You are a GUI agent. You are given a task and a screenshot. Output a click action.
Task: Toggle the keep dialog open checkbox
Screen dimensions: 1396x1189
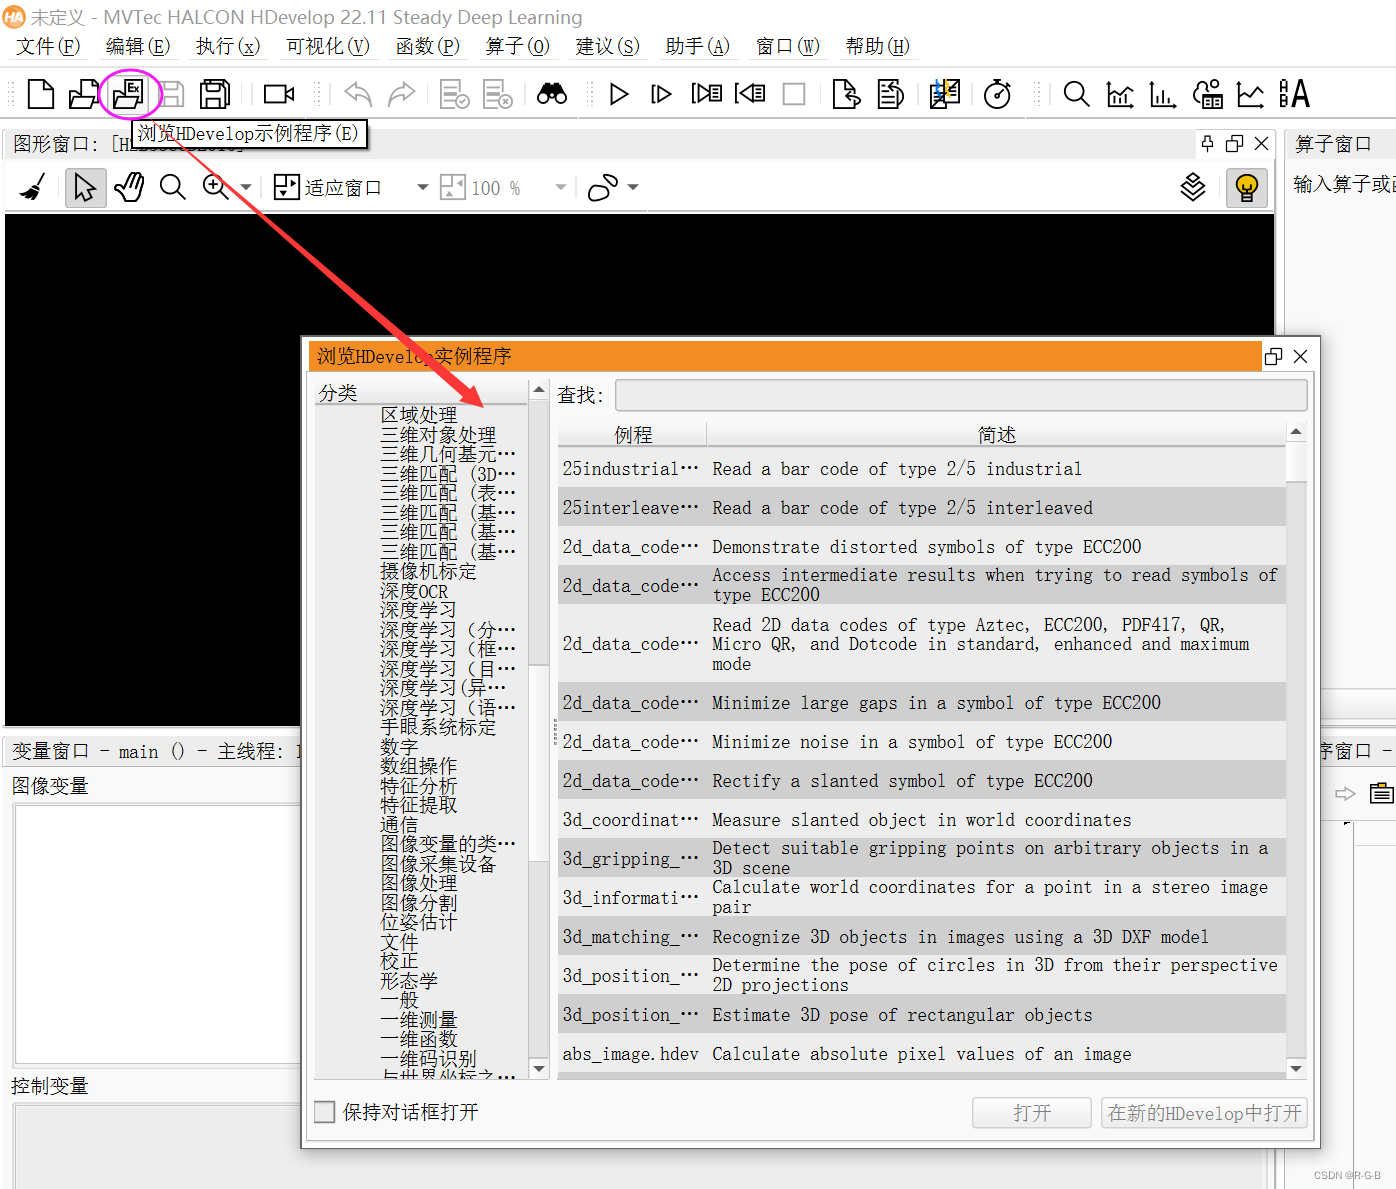tap(325, 1112)
